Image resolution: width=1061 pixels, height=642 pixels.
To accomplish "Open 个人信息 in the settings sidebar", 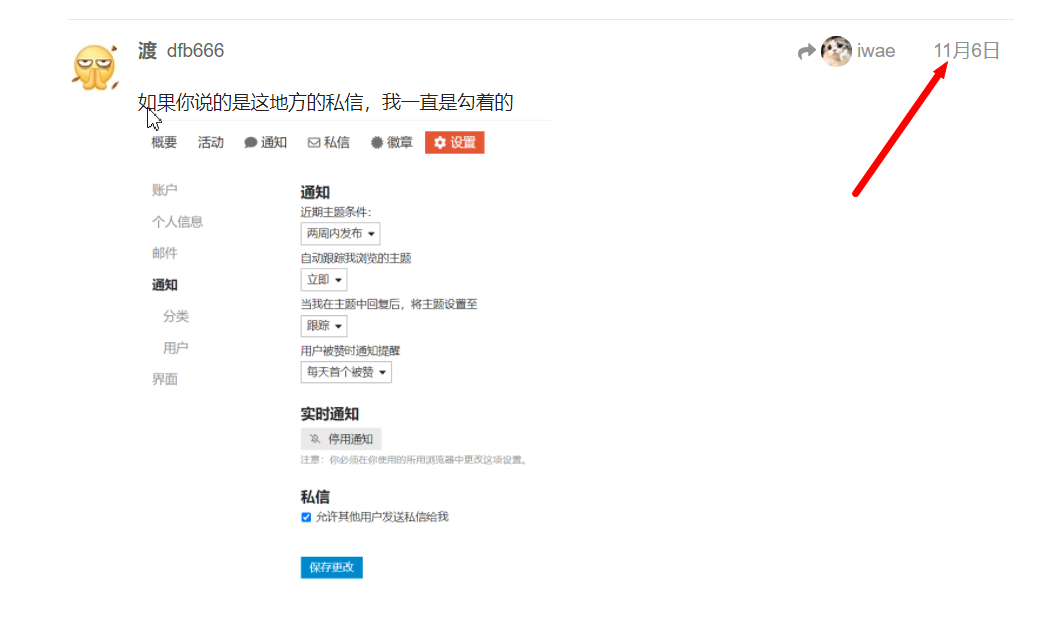I will [x=177, y=221].
